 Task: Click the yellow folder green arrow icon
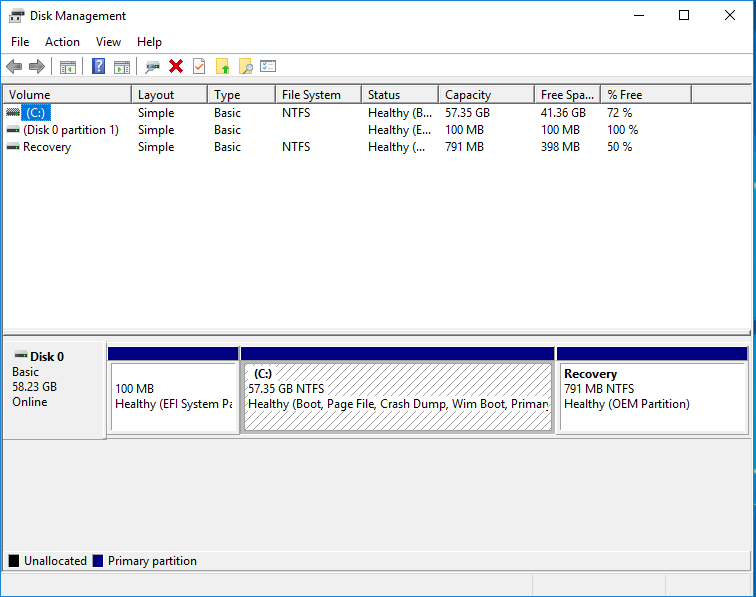pyautogui.click(x=222, y=66)
